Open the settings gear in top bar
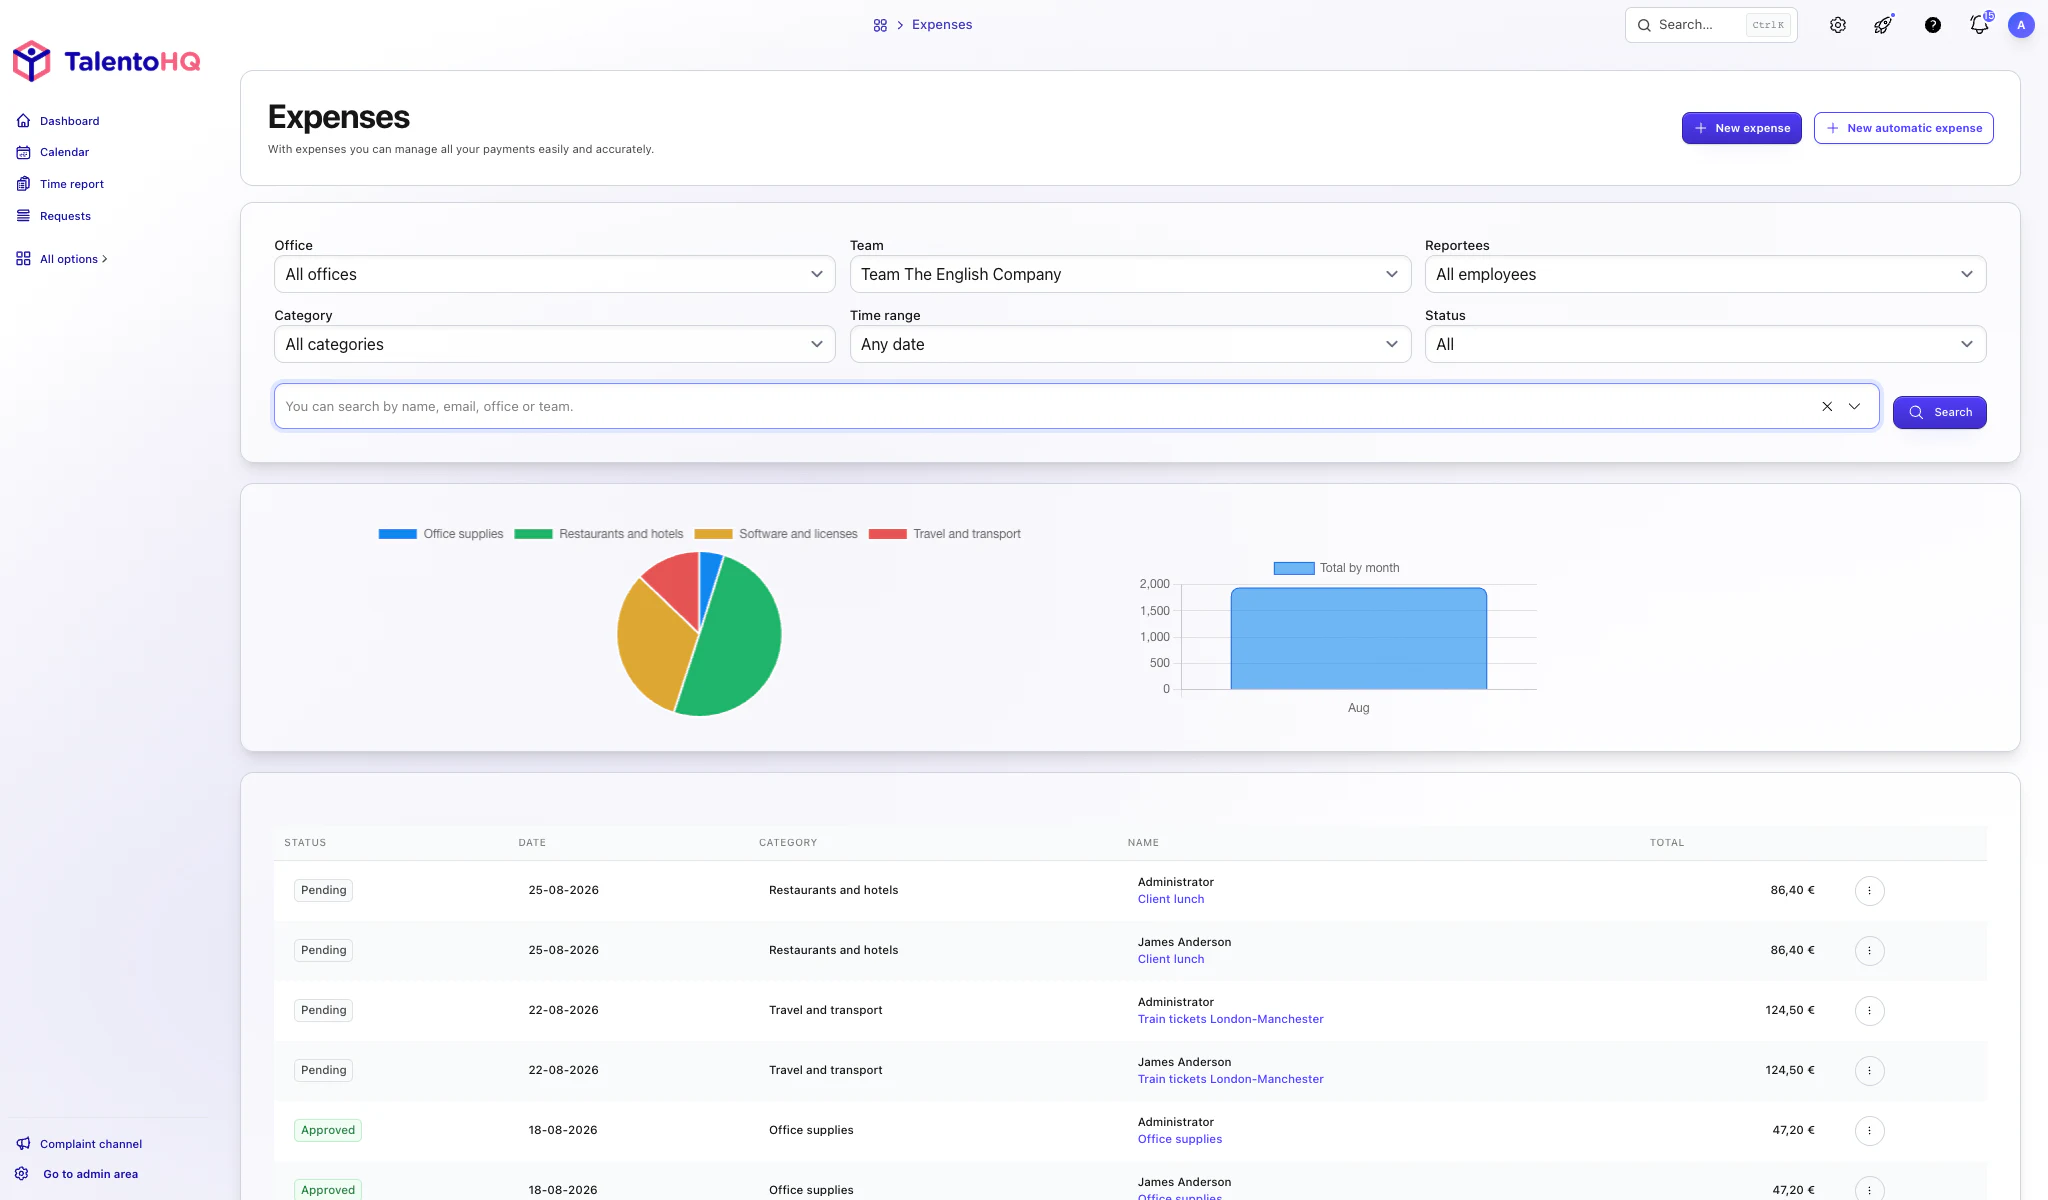 pos(1838,25)
